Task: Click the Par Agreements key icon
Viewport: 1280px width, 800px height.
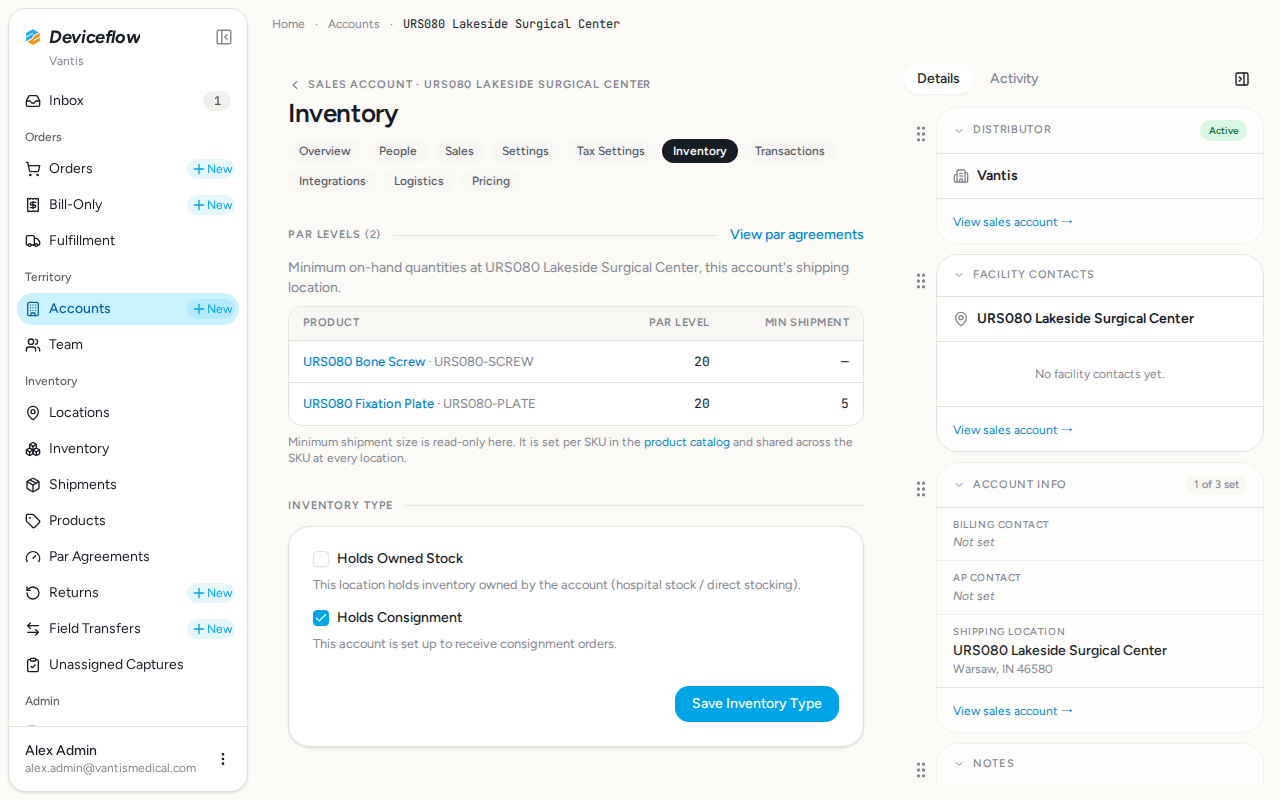Action: (33, 557)
